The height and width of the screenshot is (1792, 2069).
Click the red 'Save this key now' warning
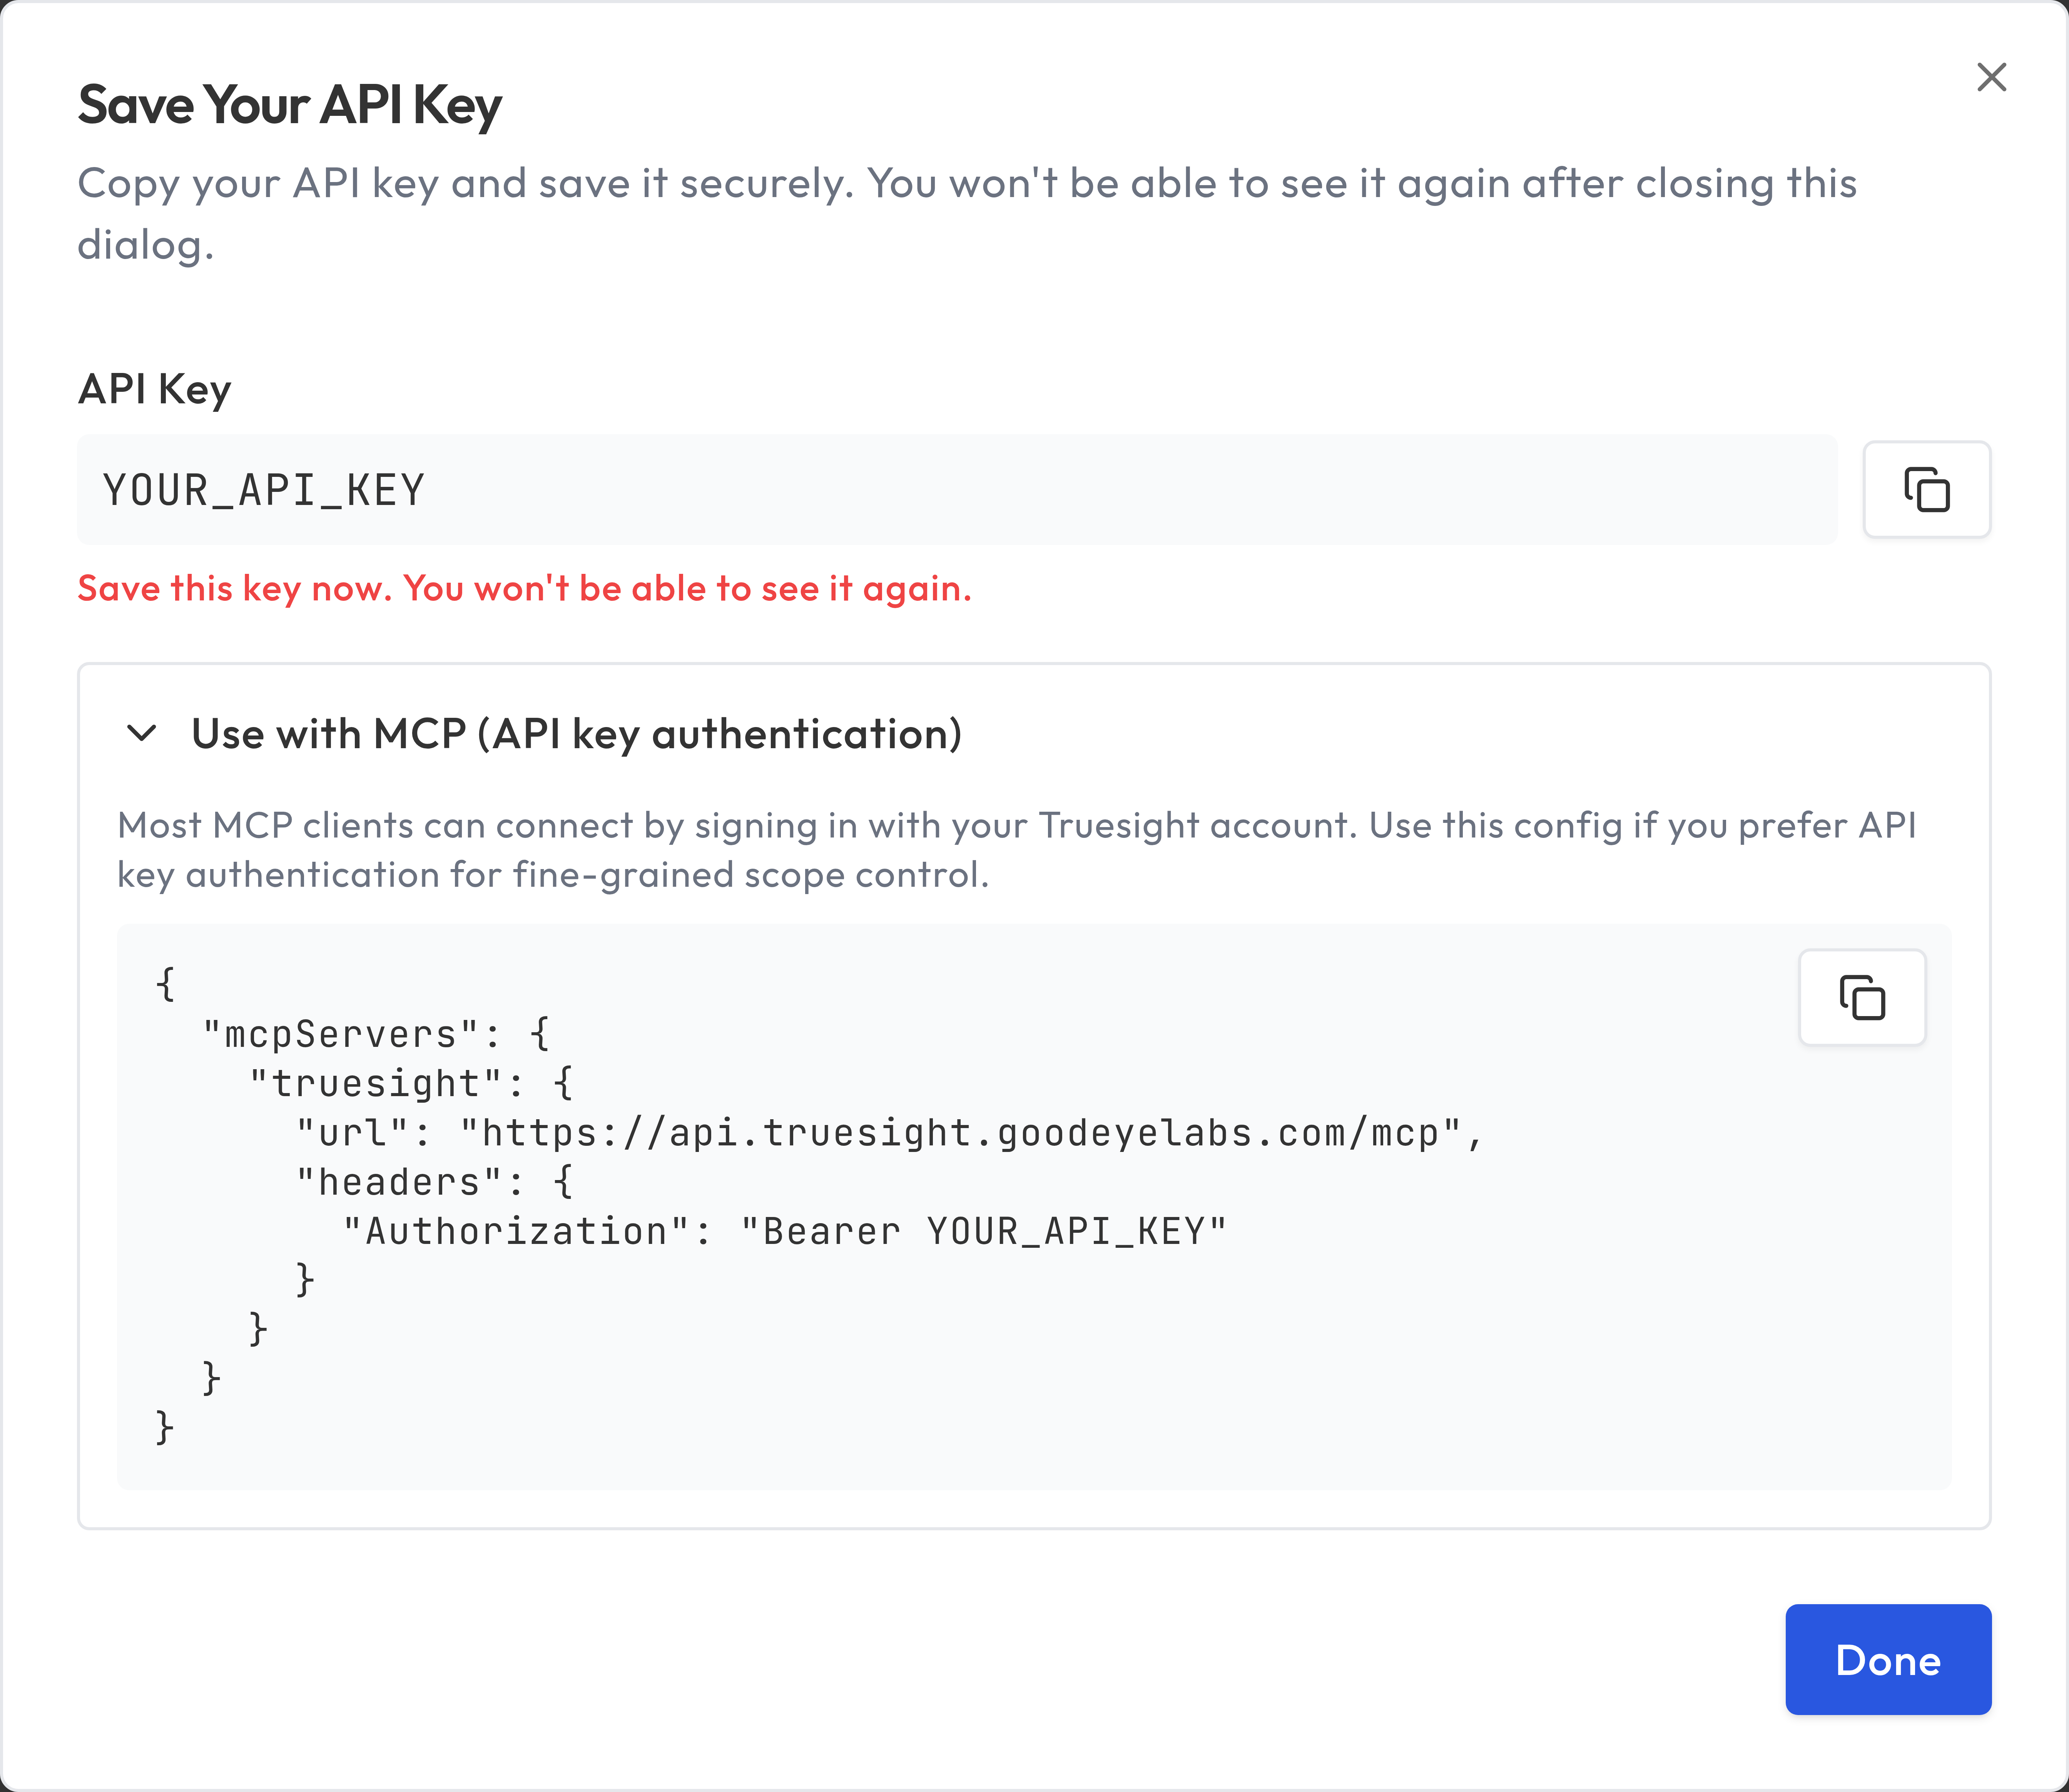point(524,588)
